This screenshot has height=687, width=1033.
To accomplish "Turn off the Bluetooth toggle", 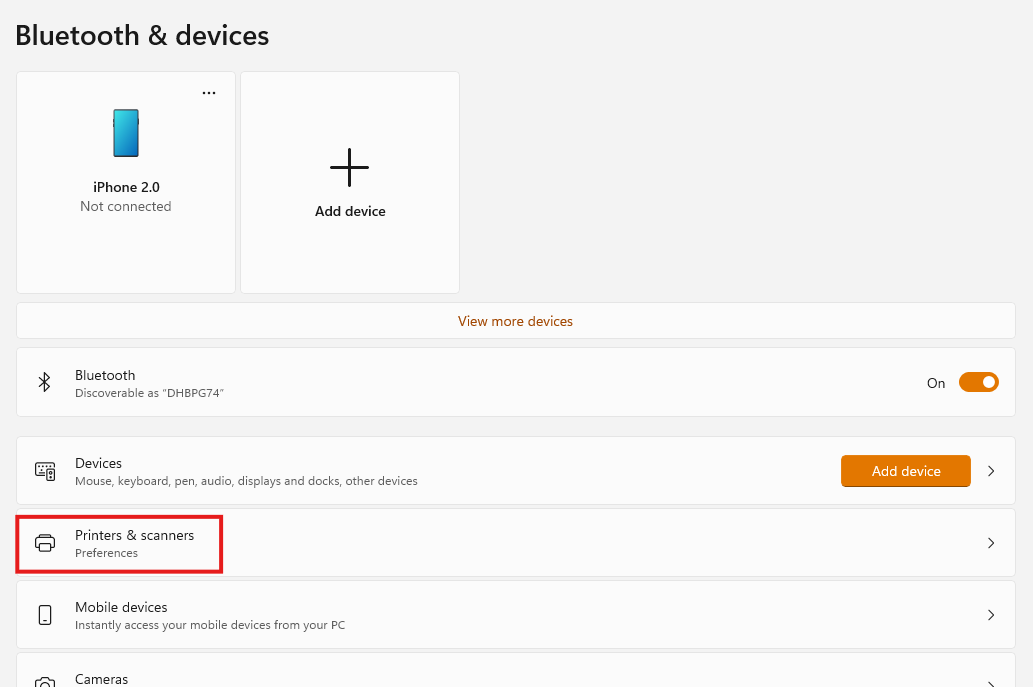I will click(978, 382).
